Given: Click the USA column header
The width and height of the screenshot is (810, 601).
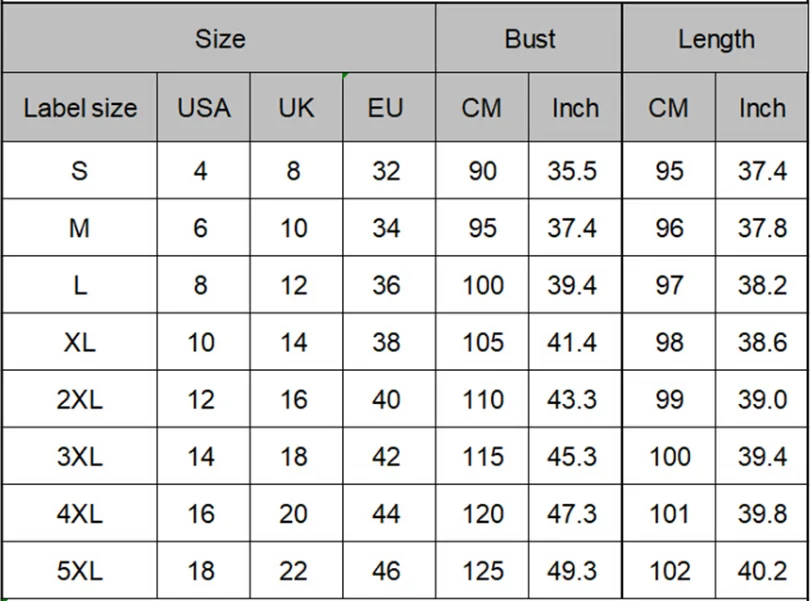Looking at the screenshot, I should pos(203,108).
